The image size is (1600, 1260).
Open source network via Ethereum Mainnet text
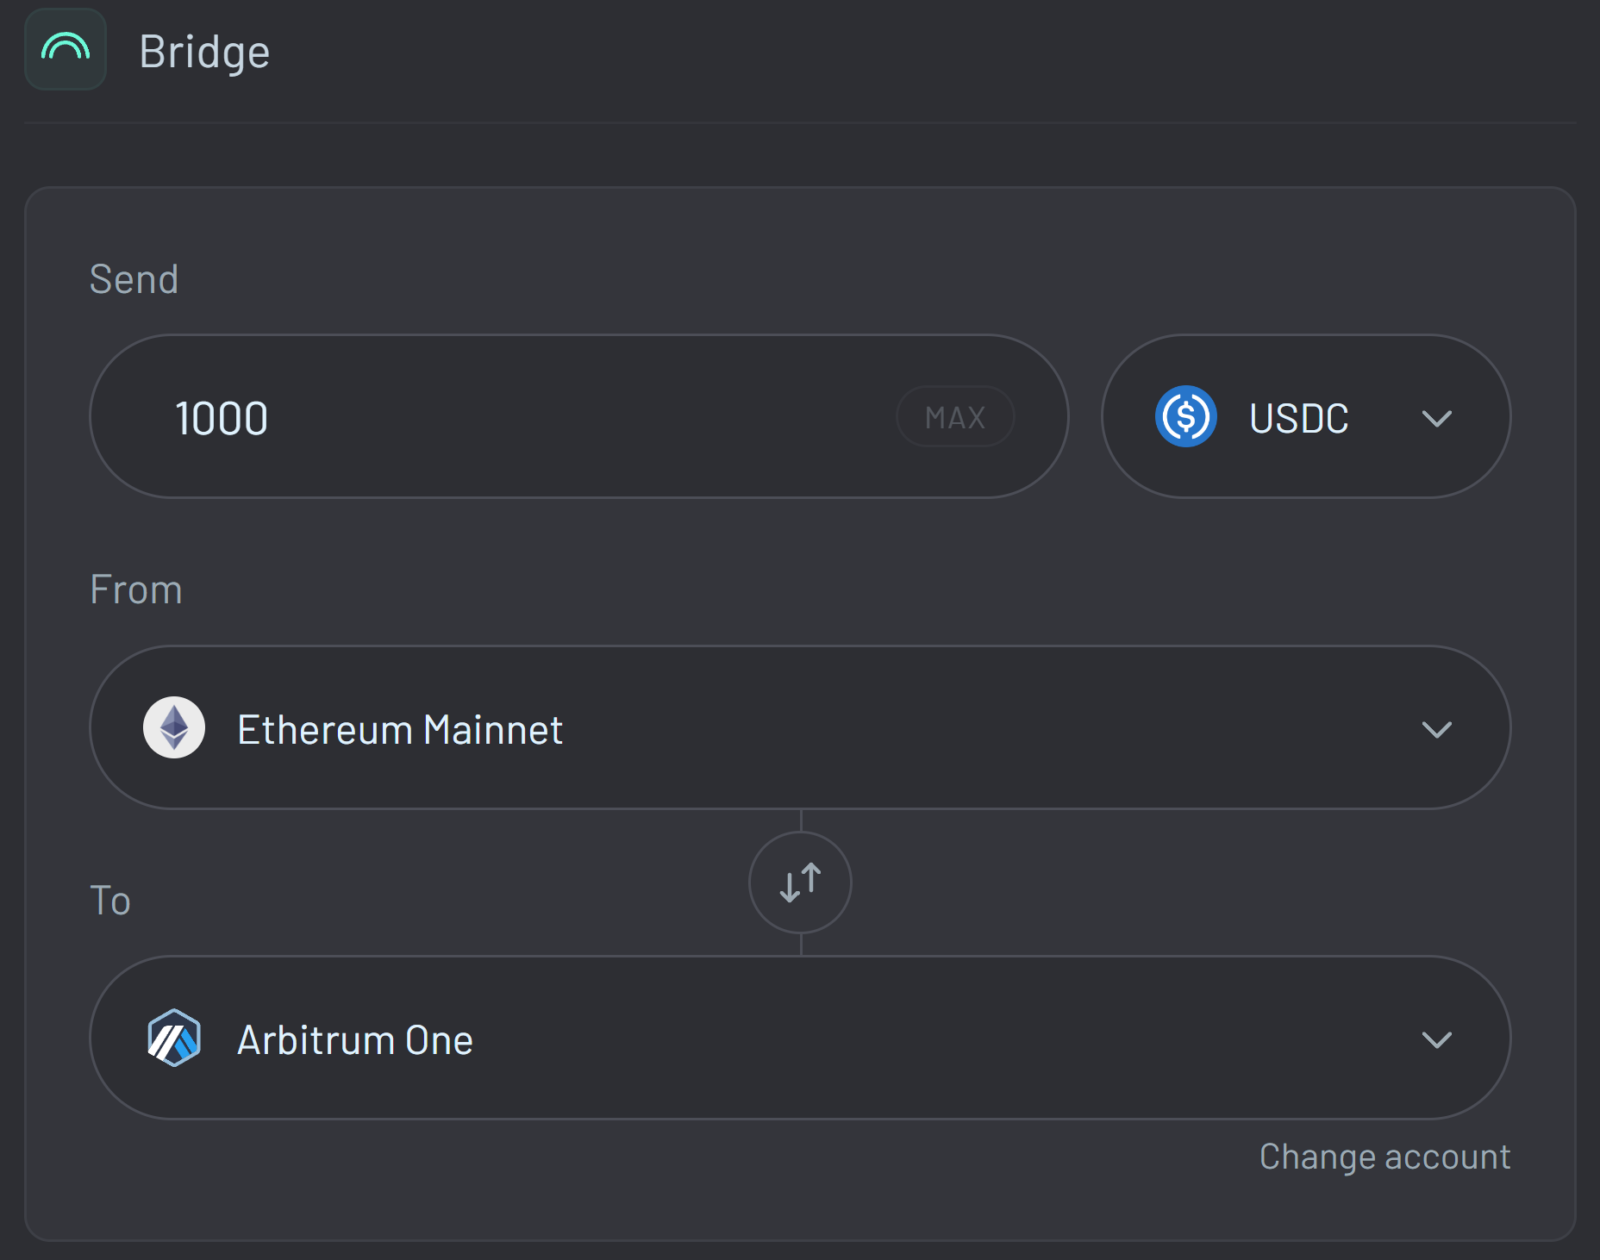(400, 730)
